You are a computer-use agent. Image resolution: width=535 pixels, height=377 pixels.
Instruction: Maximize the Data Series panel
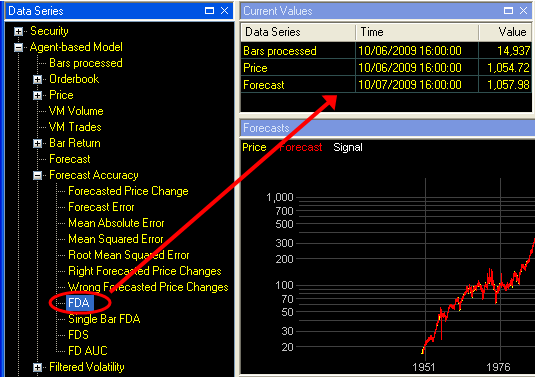pyautogui.click(x=209, y=11)
